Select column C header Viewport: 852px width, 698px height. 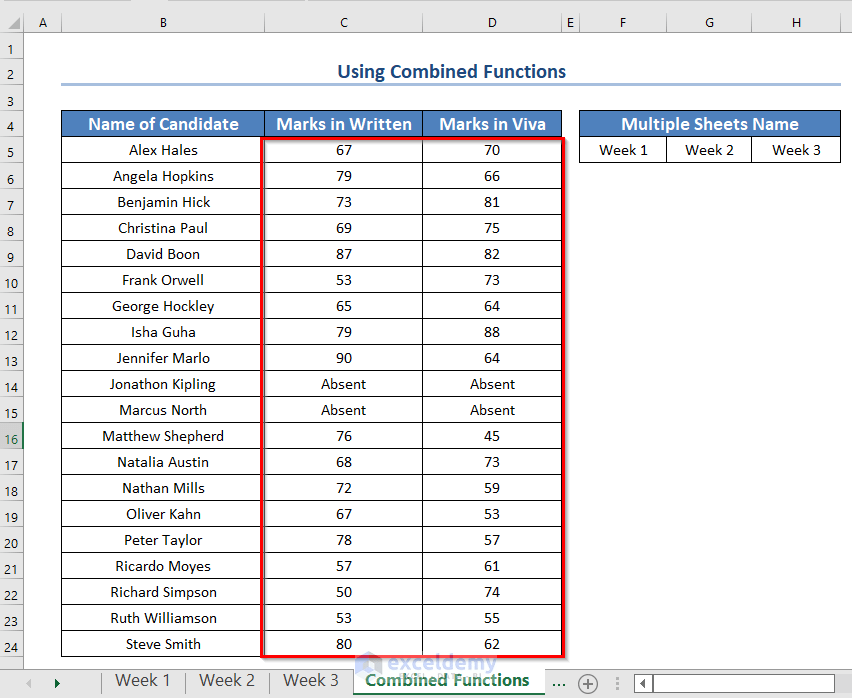click(x=343, y=21)
